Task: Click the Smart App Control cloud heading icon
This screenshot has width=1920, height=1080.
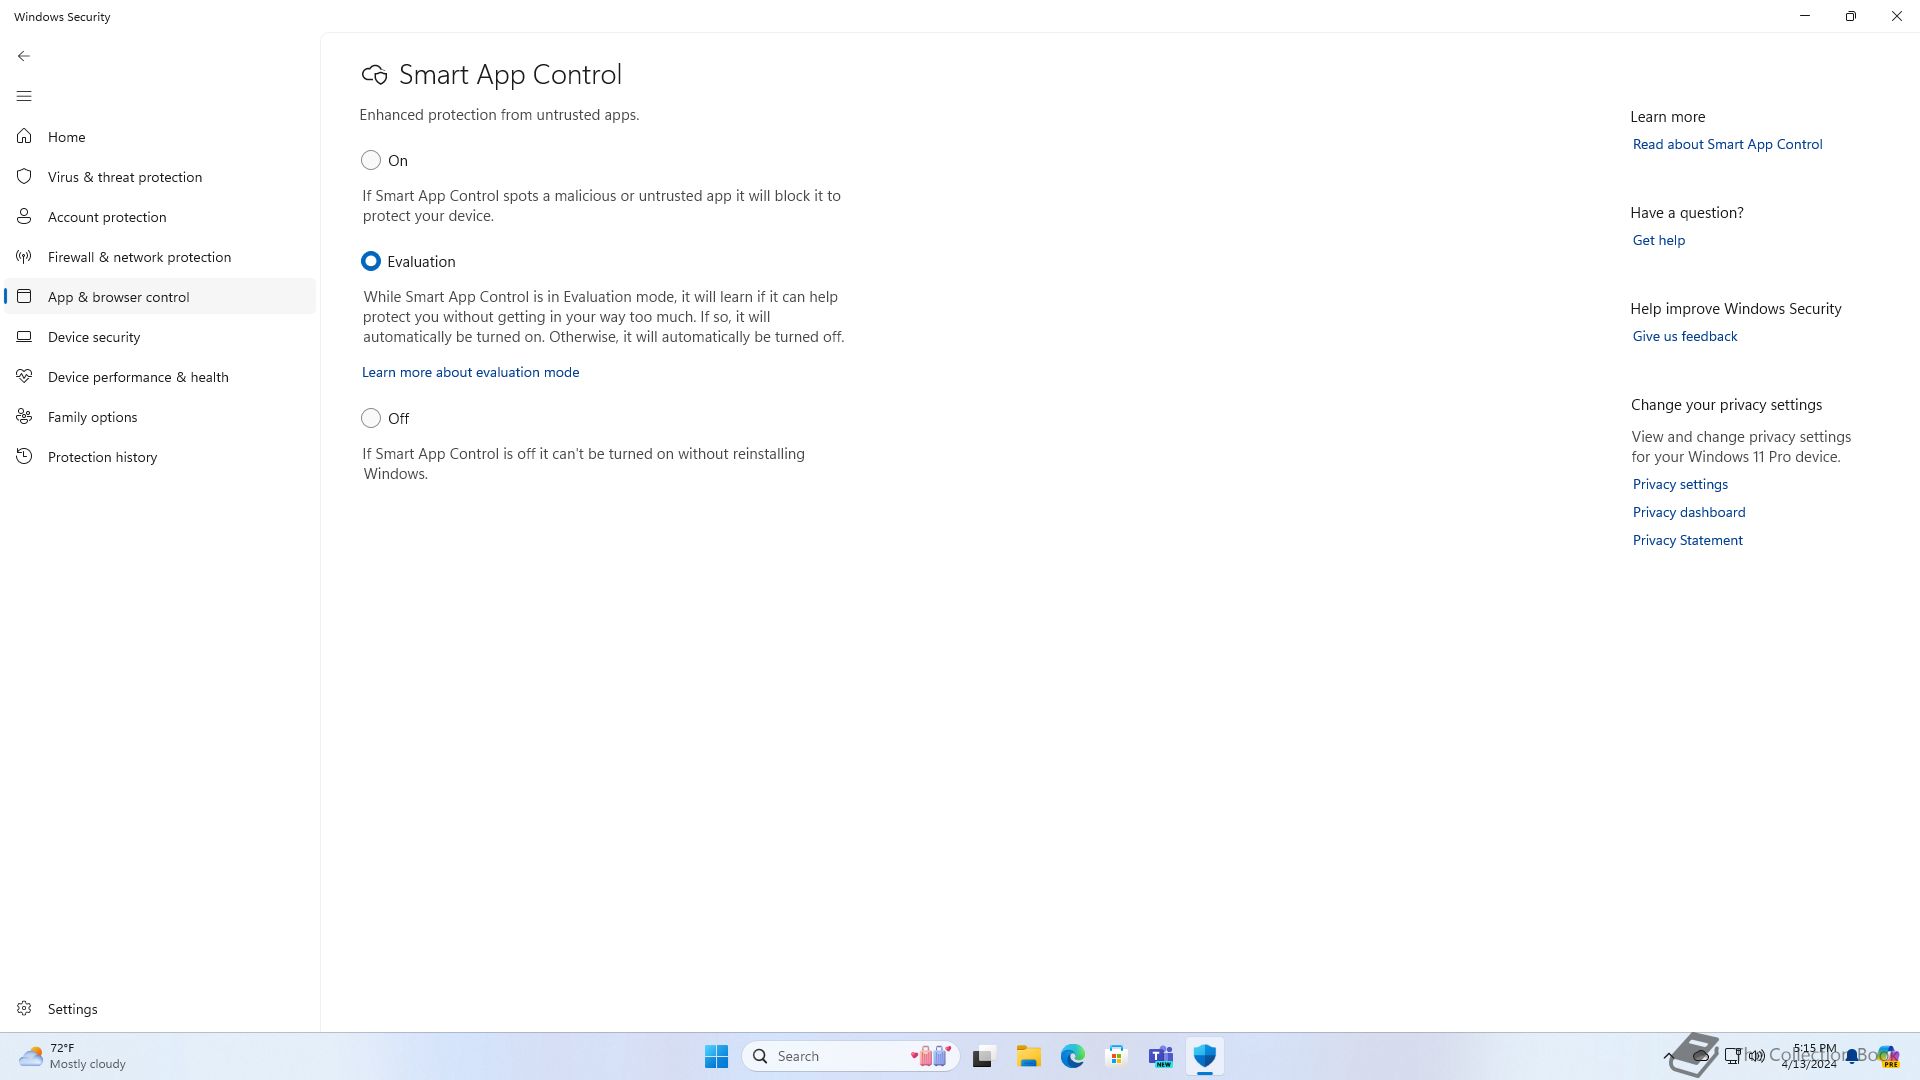Action: tap(374, 74)
